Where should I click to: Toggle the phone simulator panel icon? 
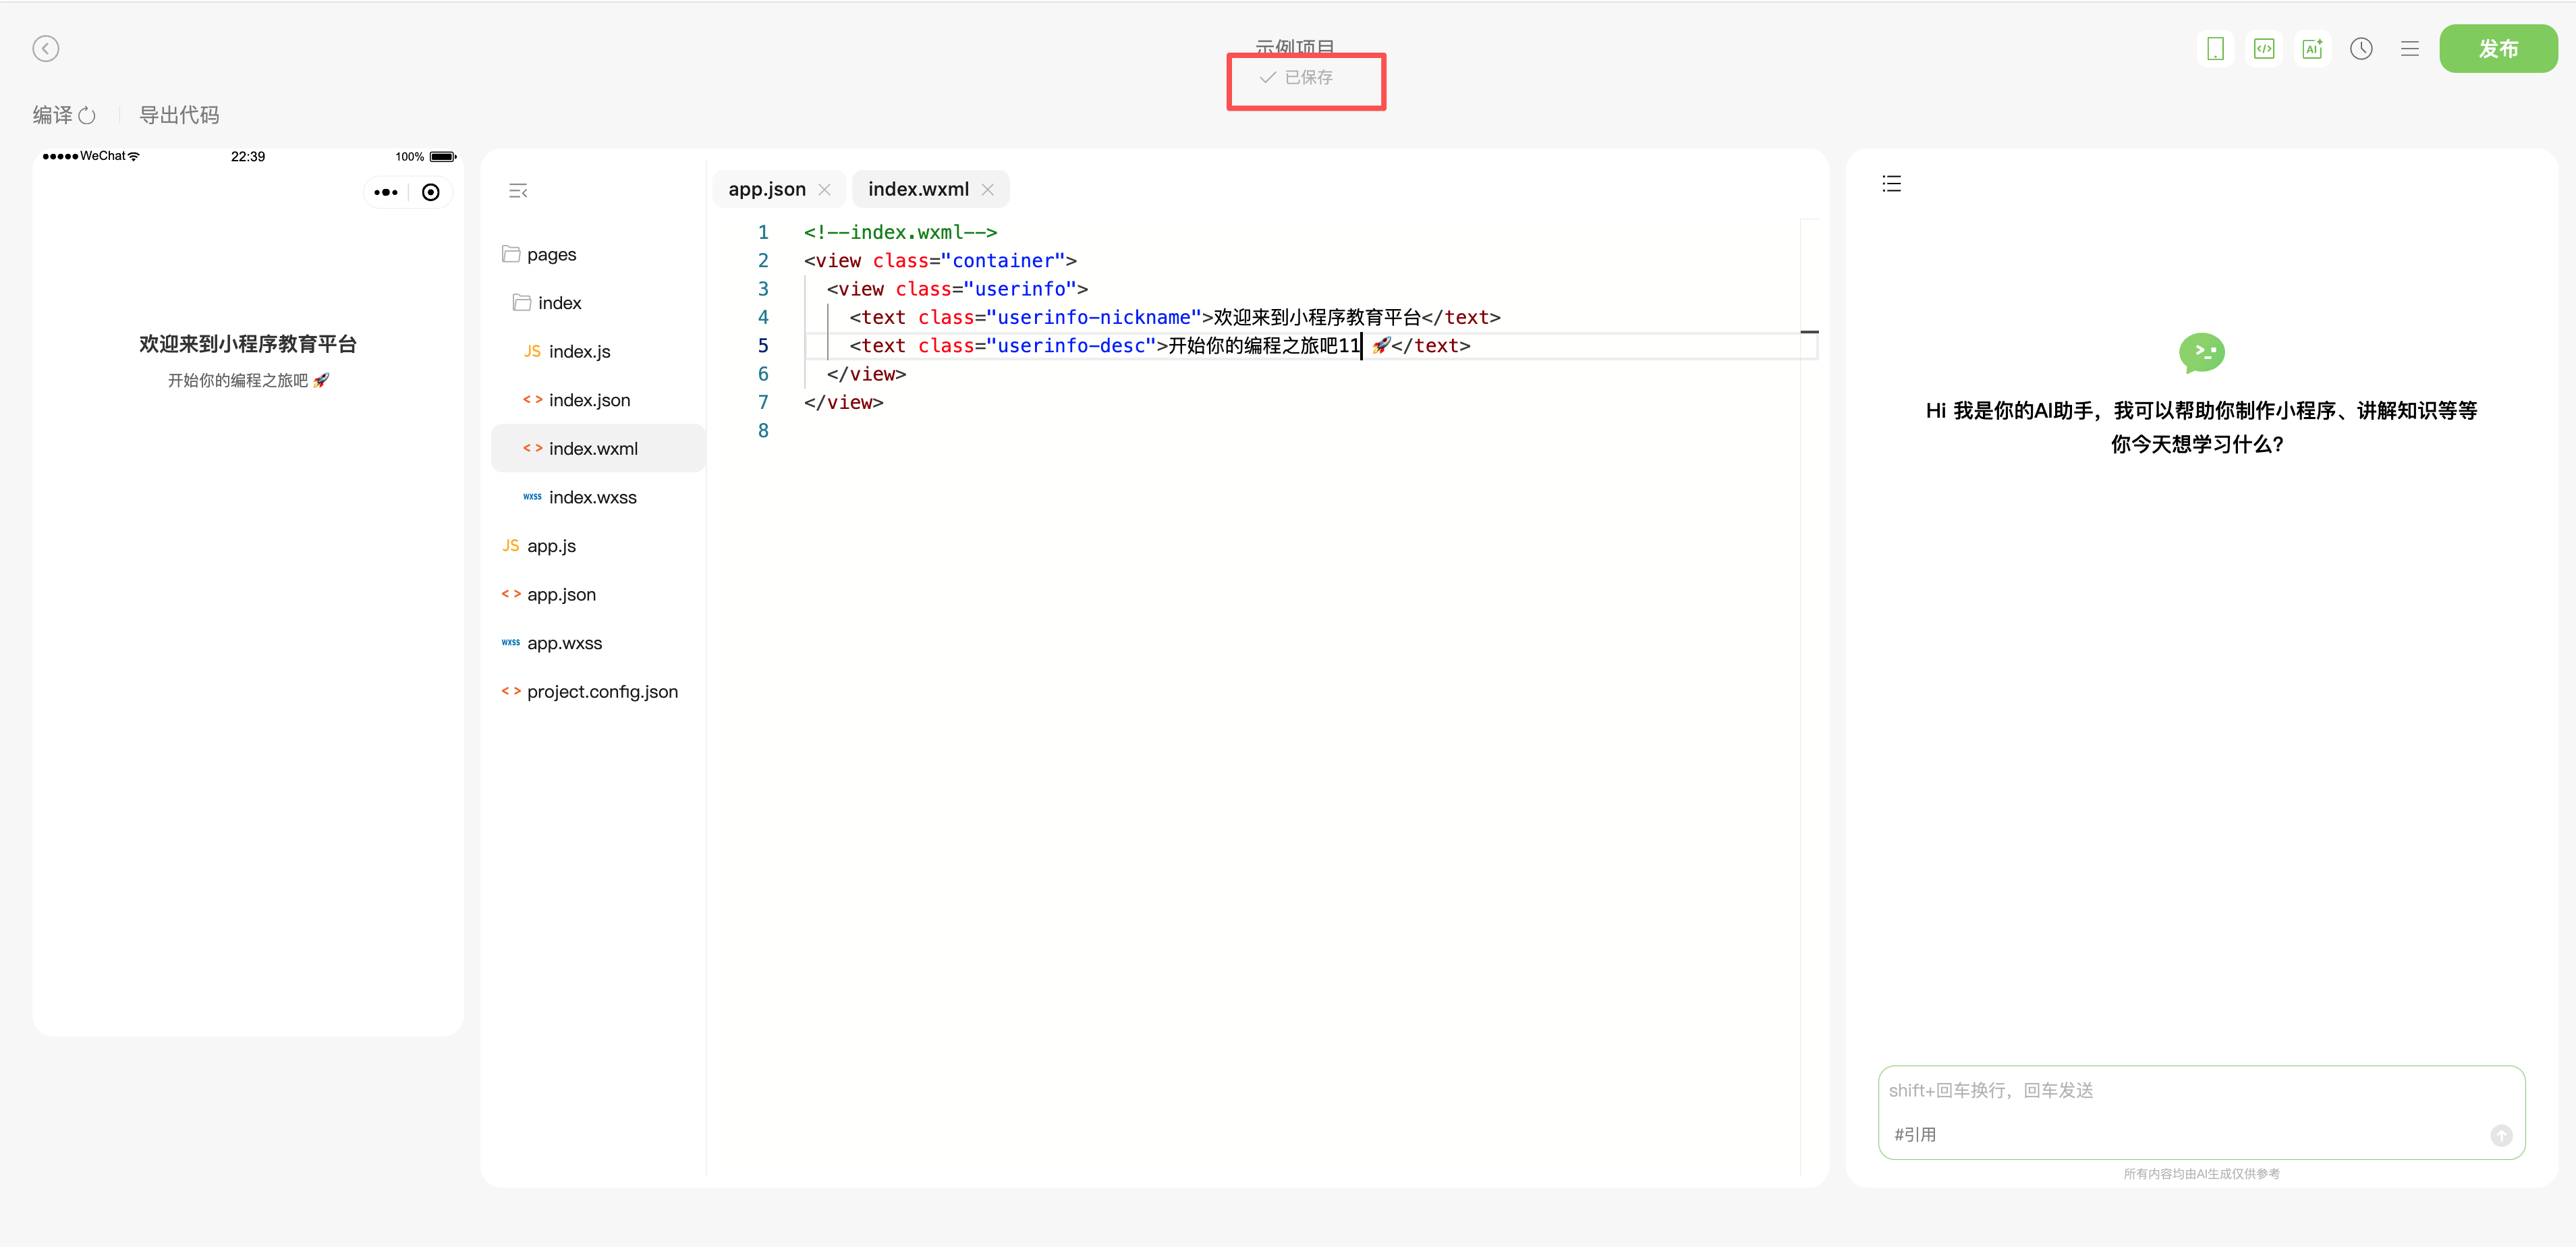[x=2215, y=49]
